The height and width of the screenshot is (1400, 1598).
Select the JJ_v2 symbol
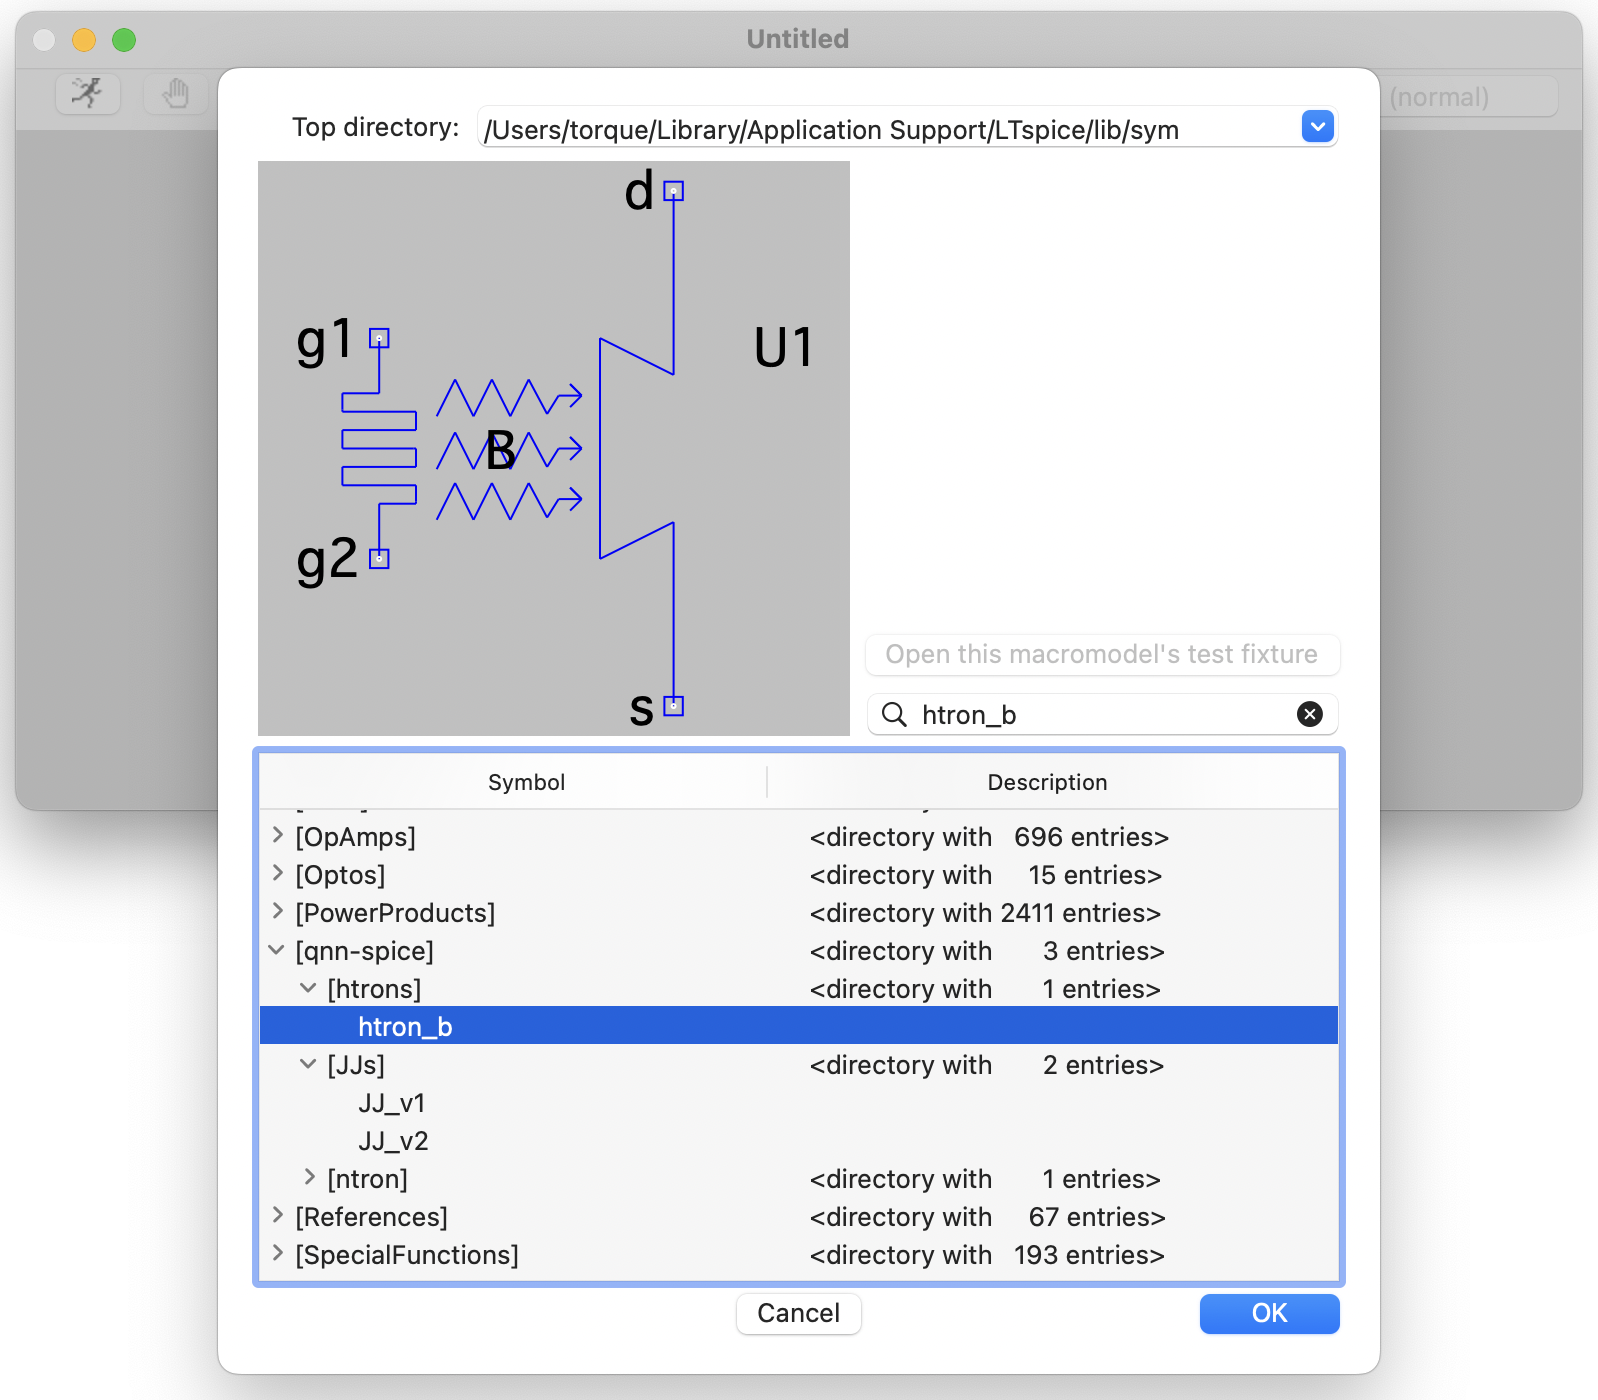point(393,1141)
